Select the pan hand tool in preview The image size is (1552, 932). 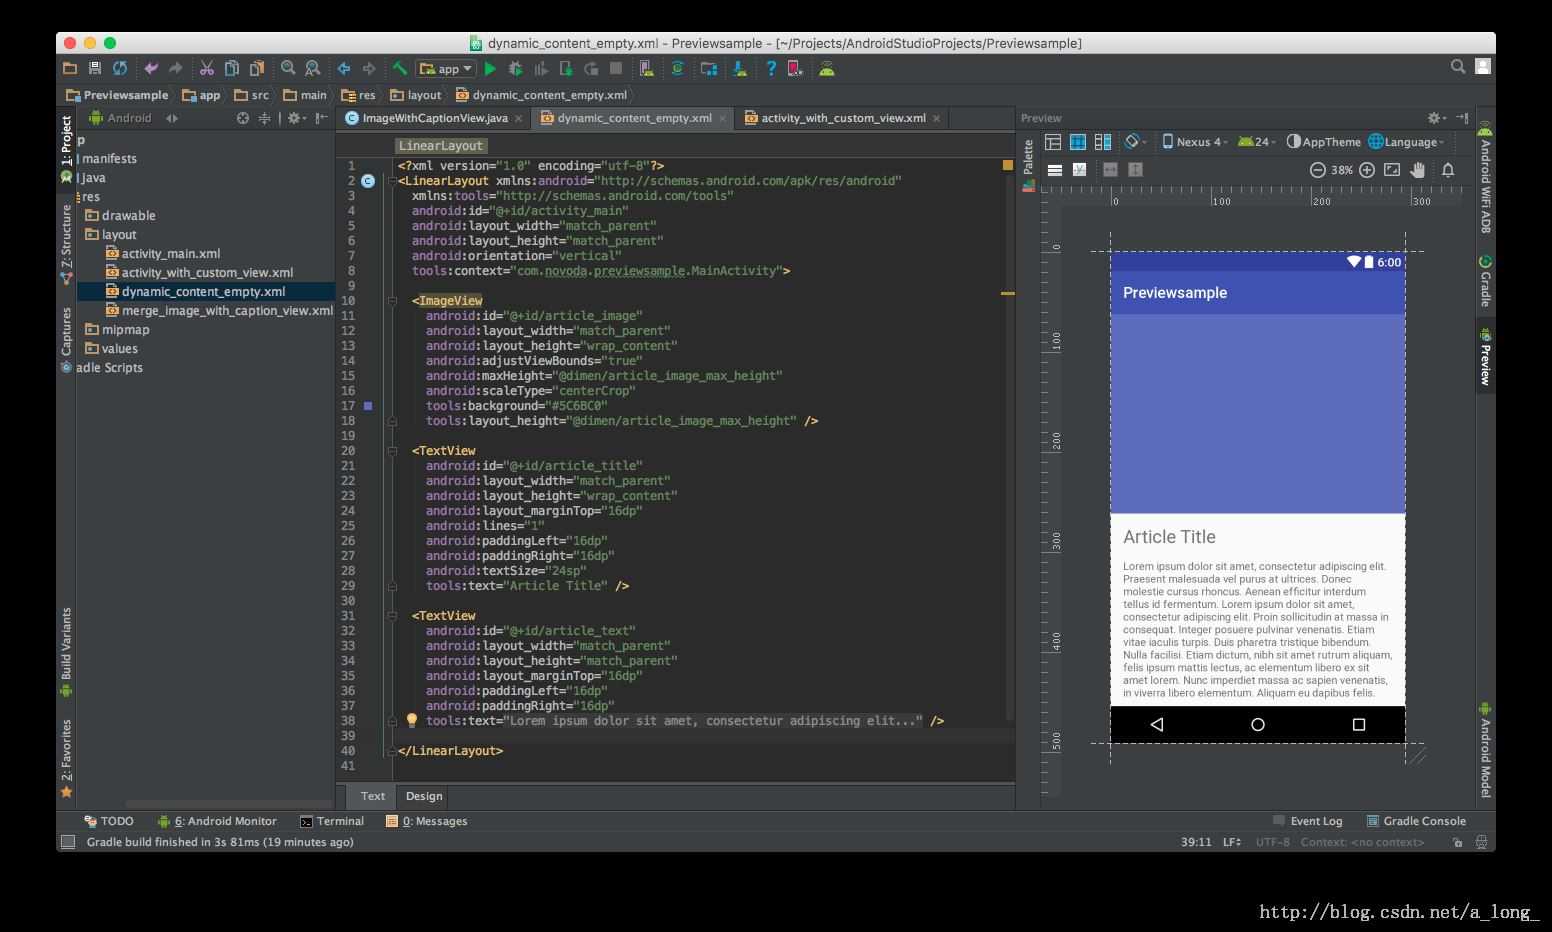pos(1418,170)
